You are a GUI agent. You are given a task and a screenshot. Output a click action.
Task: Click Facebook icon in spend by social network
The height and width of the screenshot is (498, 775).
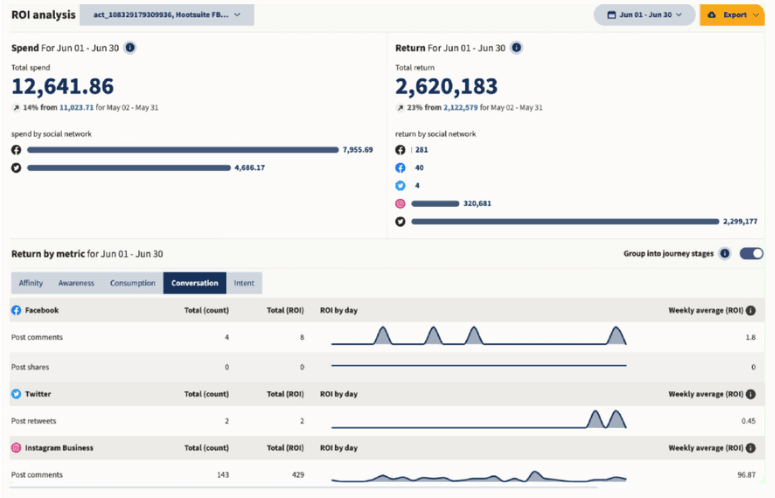16,150
